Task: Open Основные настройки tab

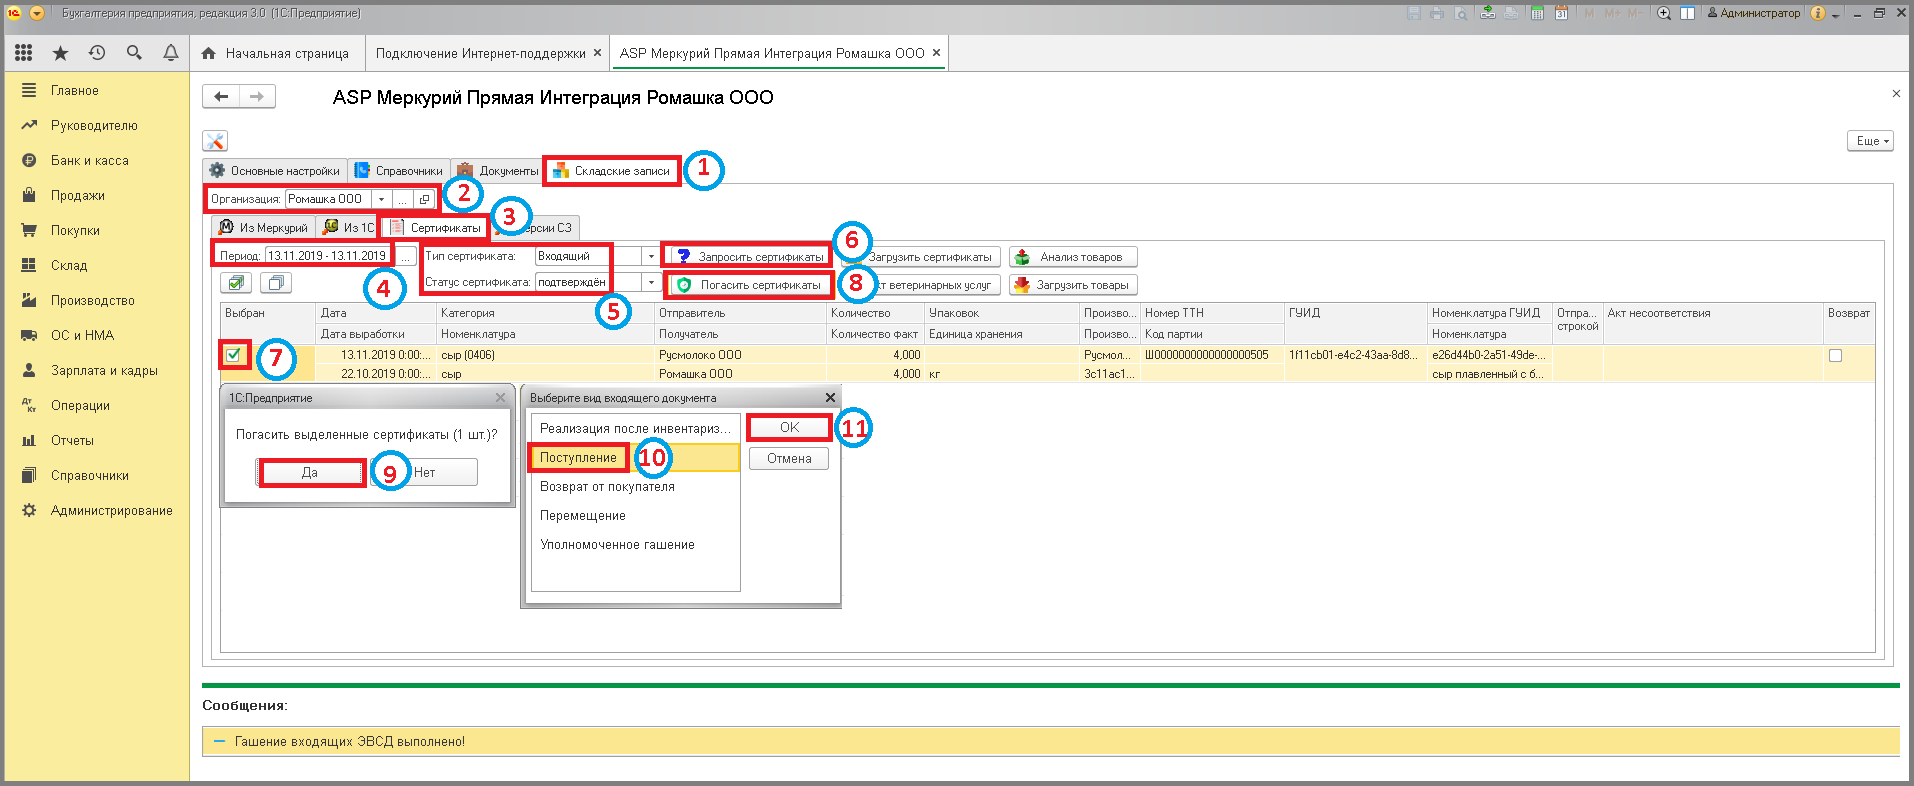Action: point(275,171)
